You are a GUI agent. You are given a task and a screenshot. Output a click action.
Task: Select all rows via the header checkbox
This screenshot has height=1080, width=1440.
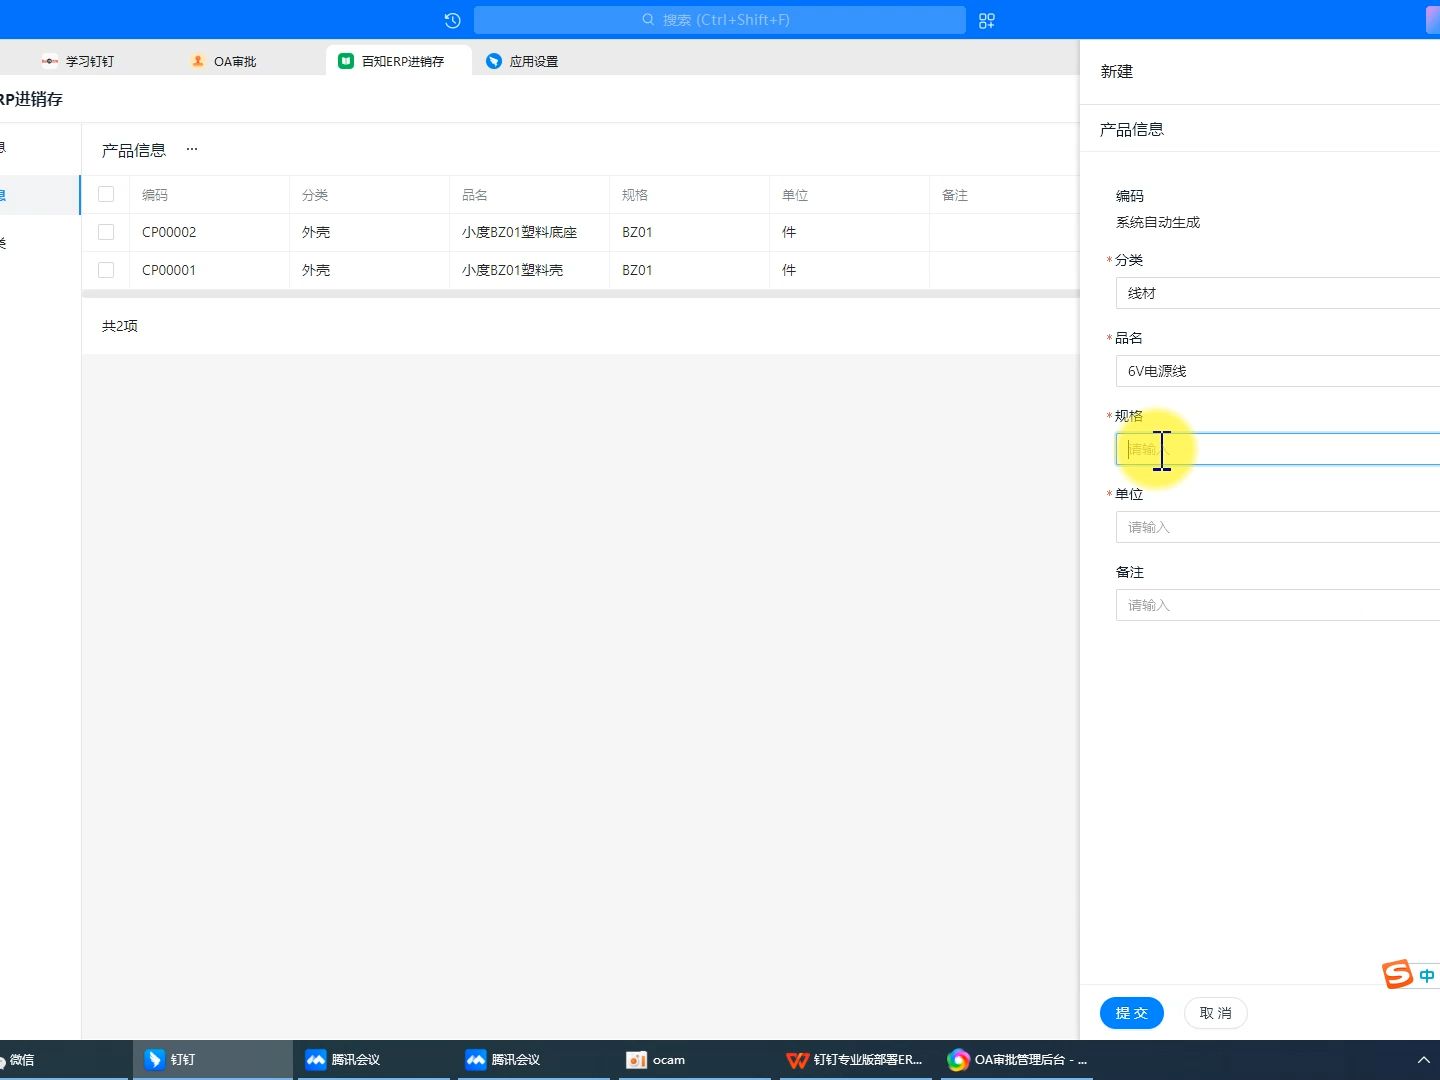pyautogui.click(x=106, y=194)
